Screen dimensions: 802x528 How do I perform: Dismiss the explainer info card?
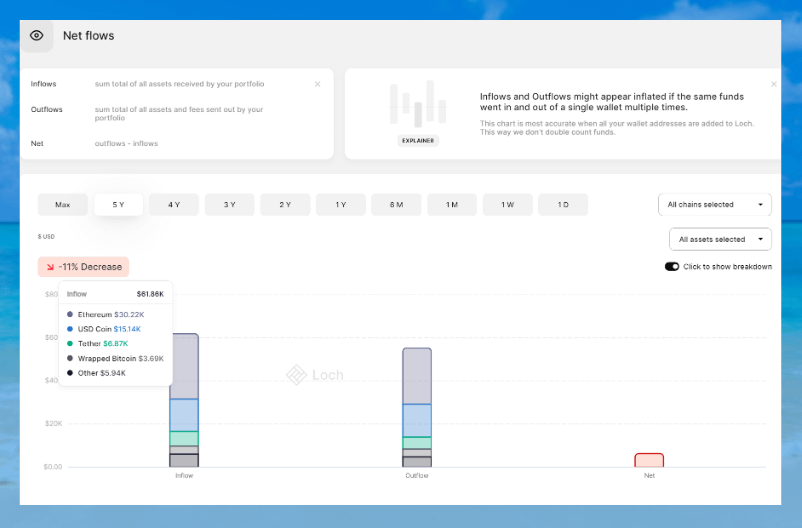coord(774,84)
